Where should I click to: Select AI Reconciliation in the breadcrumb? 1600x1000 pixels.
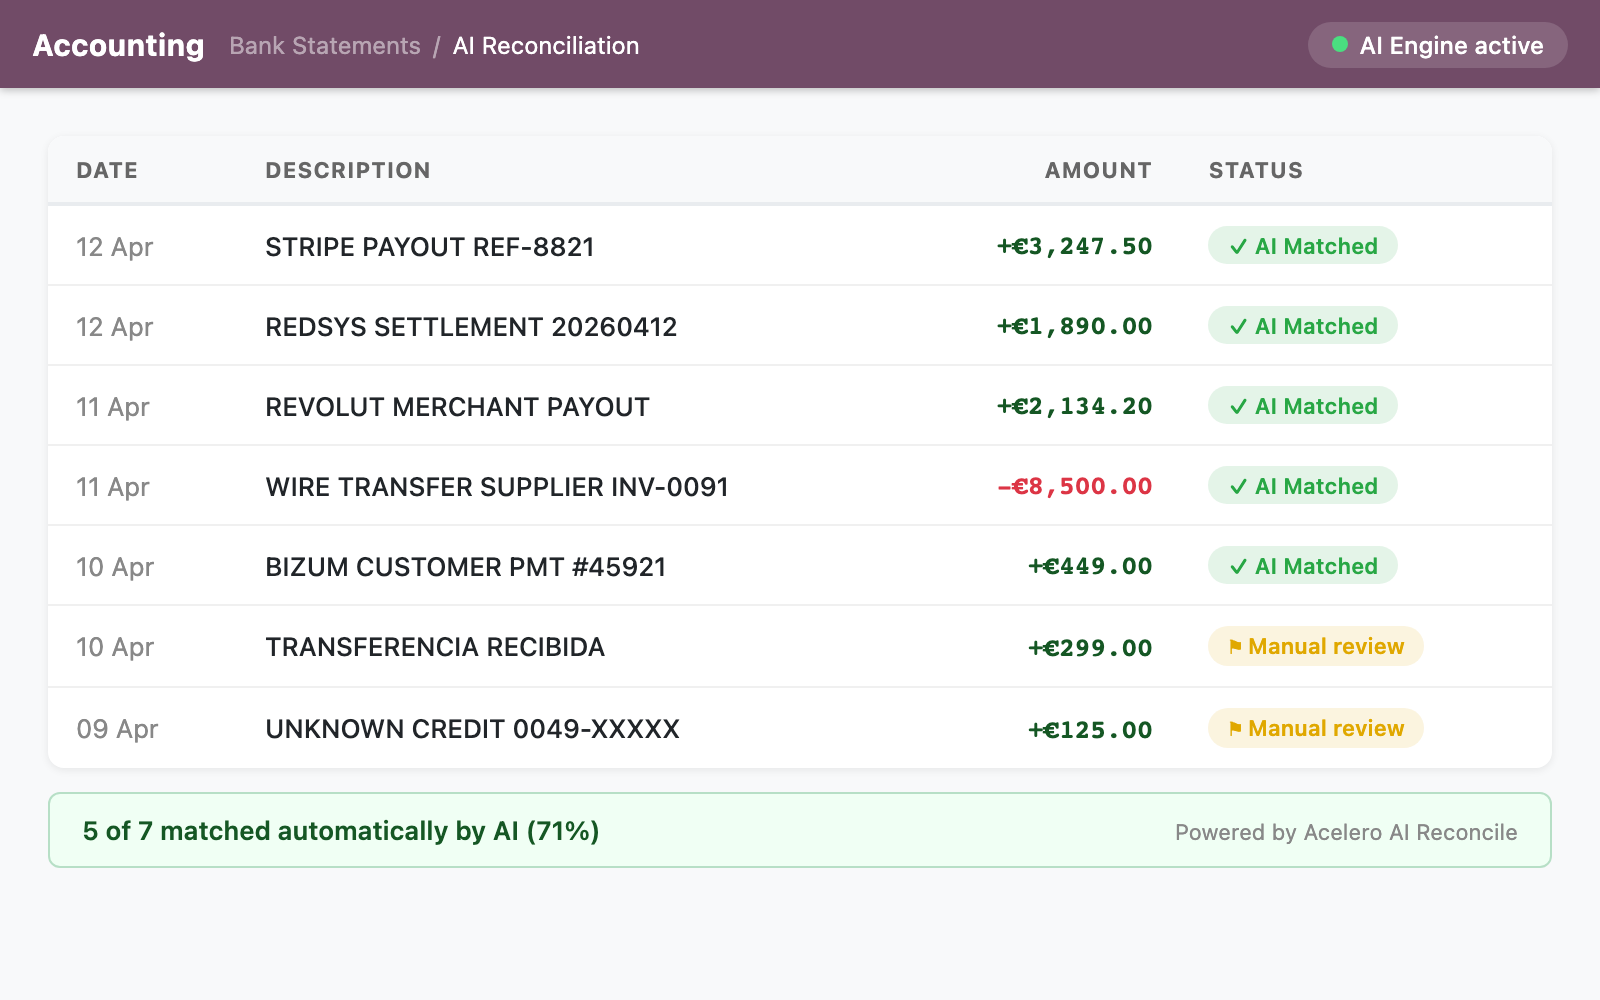coord(545,46)
